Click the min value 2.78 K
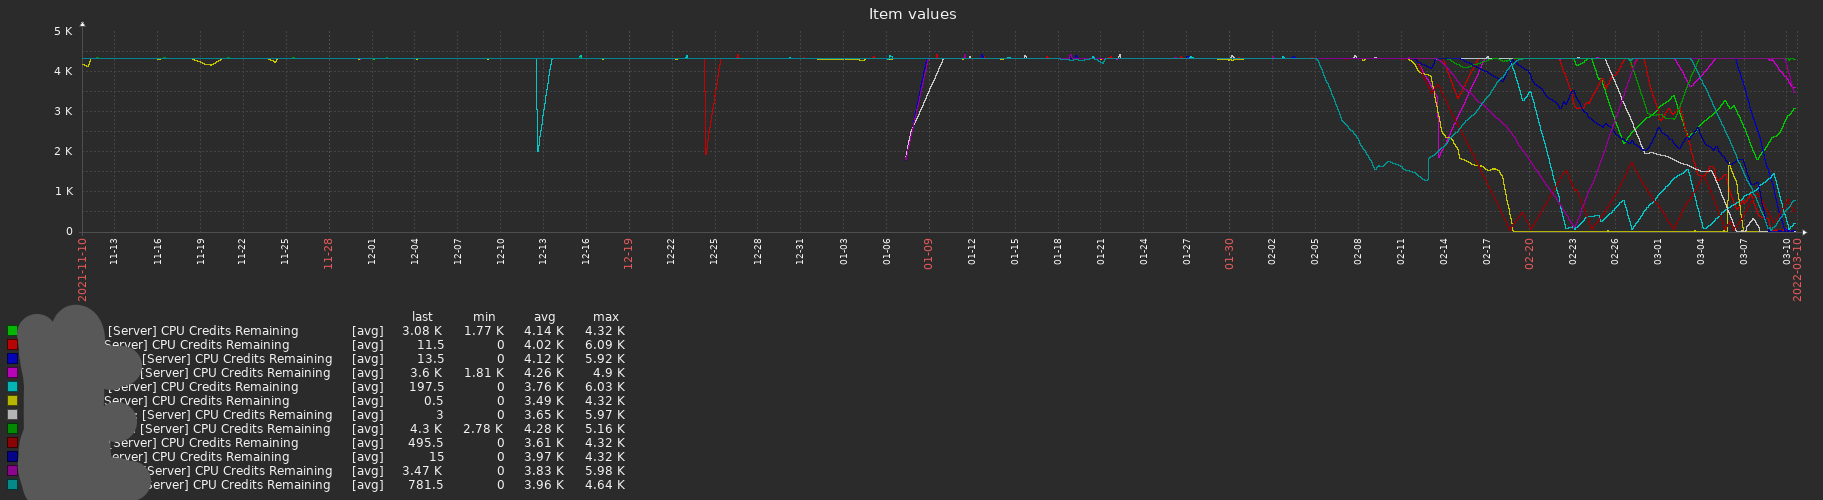This screenshot has height=500, width=1823. [484, 429]
